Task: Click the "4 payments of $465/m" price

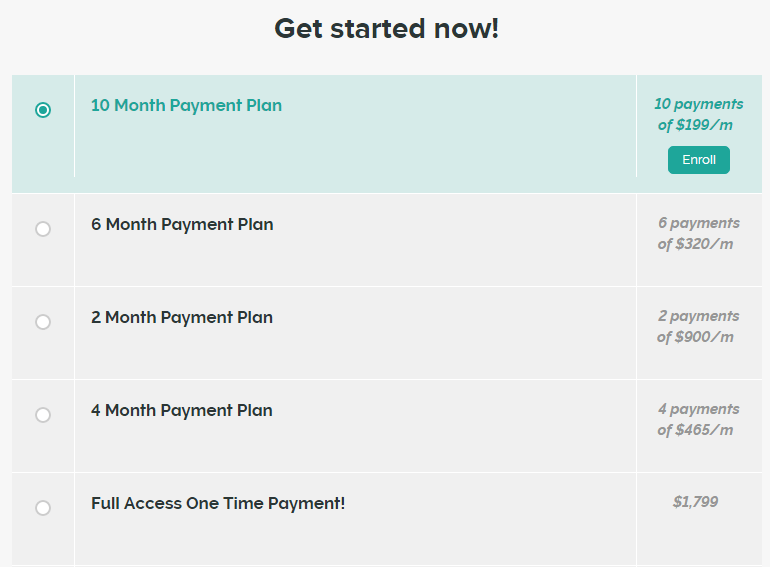Action: coord(698,420)
